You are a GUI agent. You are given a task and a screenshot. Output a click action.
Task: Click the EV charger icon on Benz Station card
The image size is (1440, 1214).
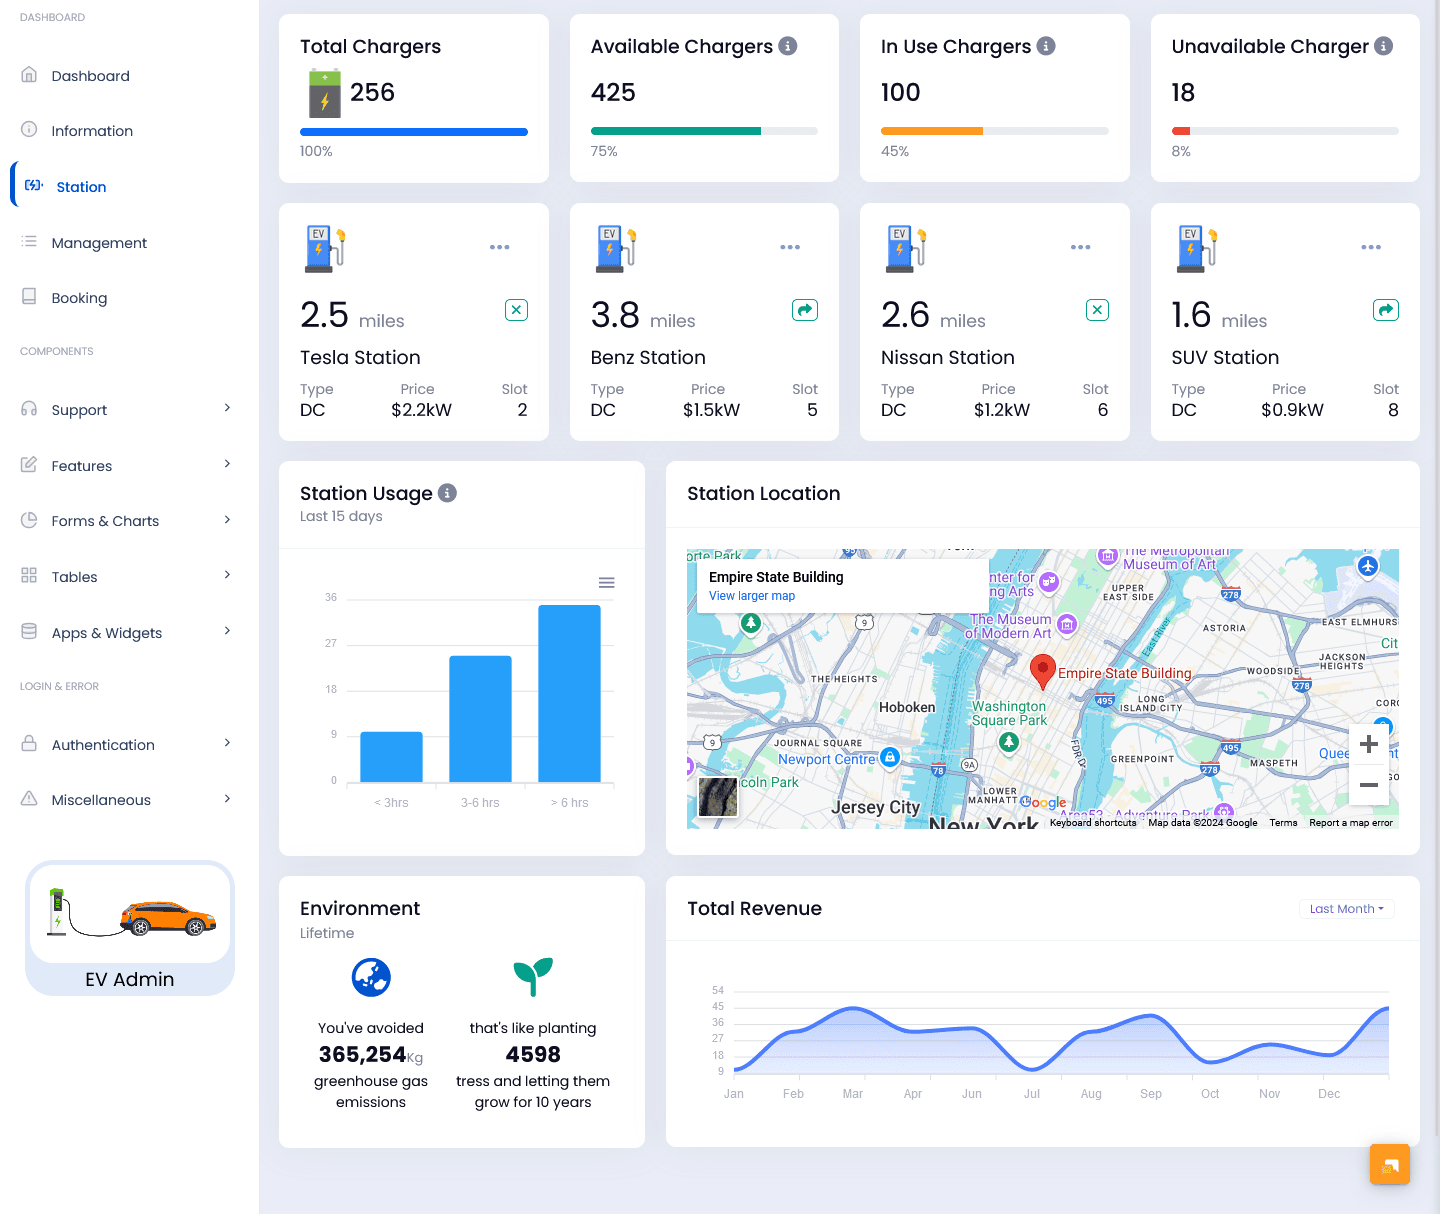(x=616, y=248)
